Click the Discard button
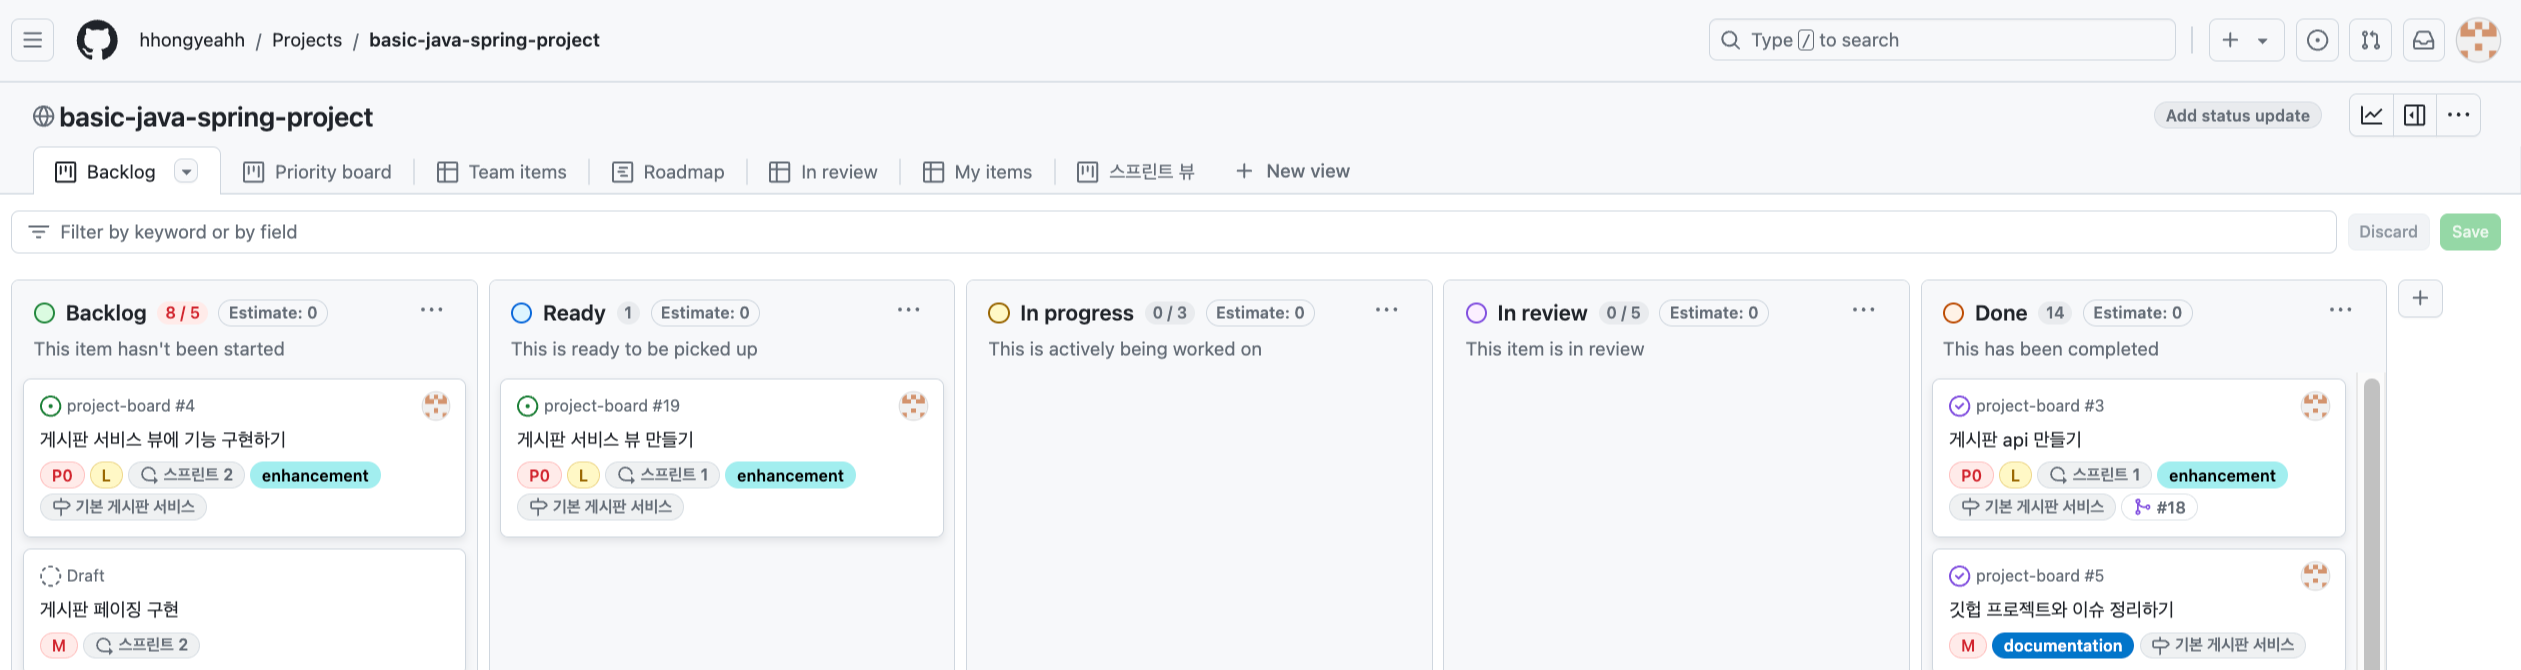 tap(2388, 232)
